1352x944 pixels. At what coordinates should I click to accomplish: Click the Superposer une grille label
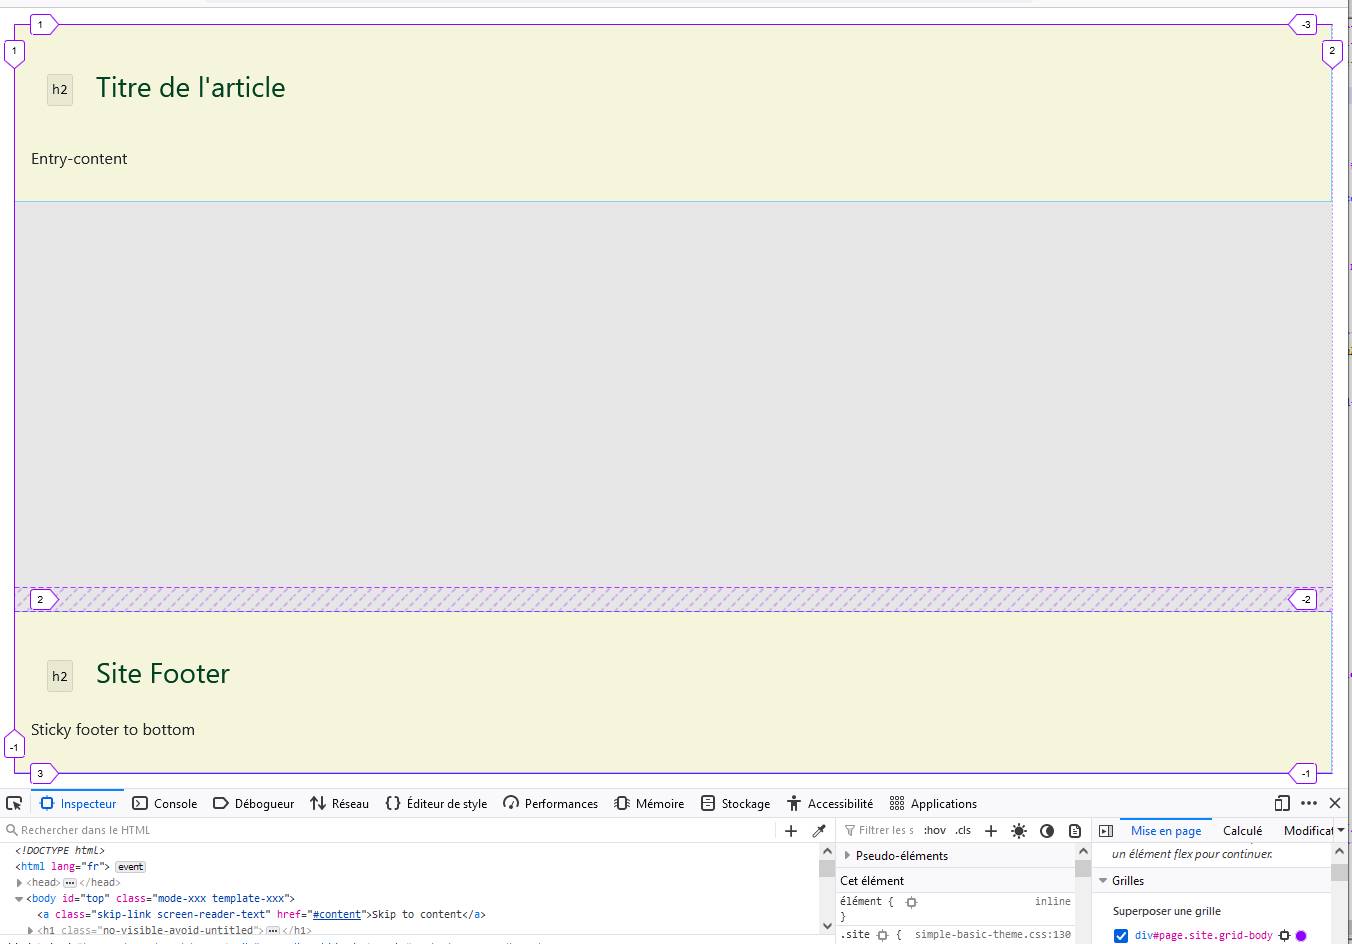point(1167,911)
